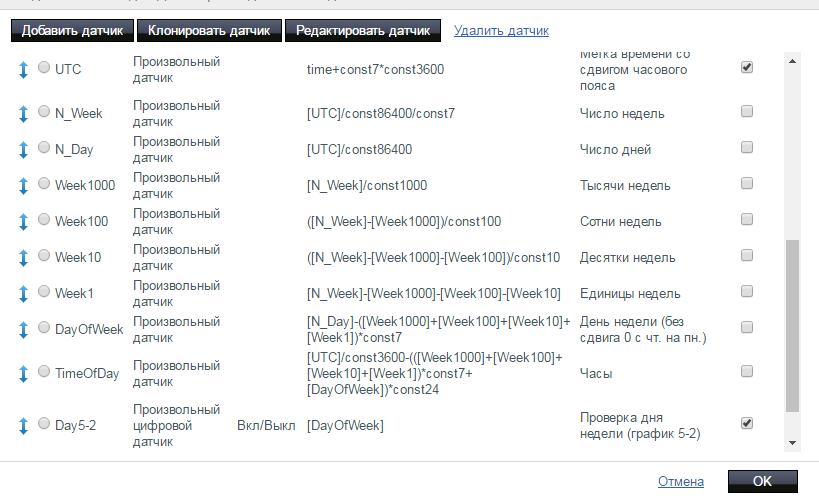Viewport: 819px width, 502px height.
Task: Open Редактировать датчик editor
Action: [x=363, y=31]
